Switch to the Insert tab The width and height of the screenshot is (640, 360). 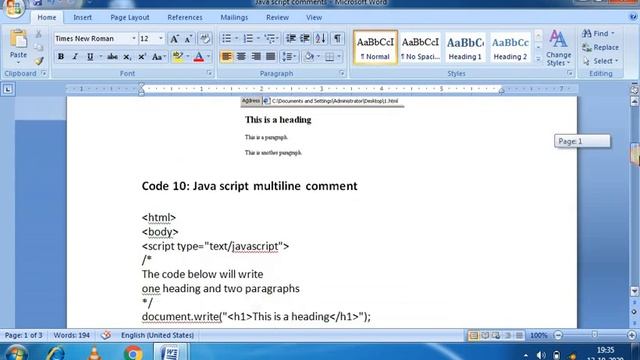coord(82,18)
